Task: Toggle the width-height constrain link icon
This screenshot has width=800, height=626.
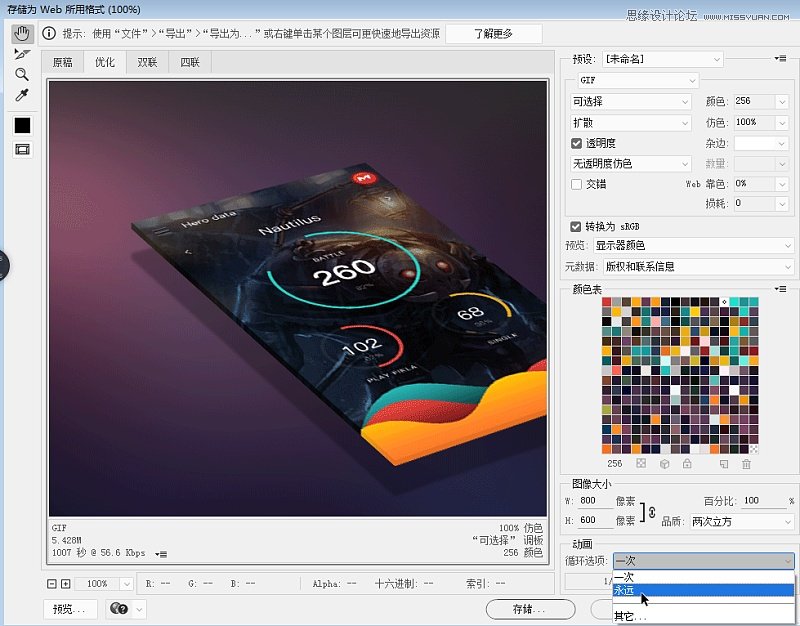Action: (652, 512)
